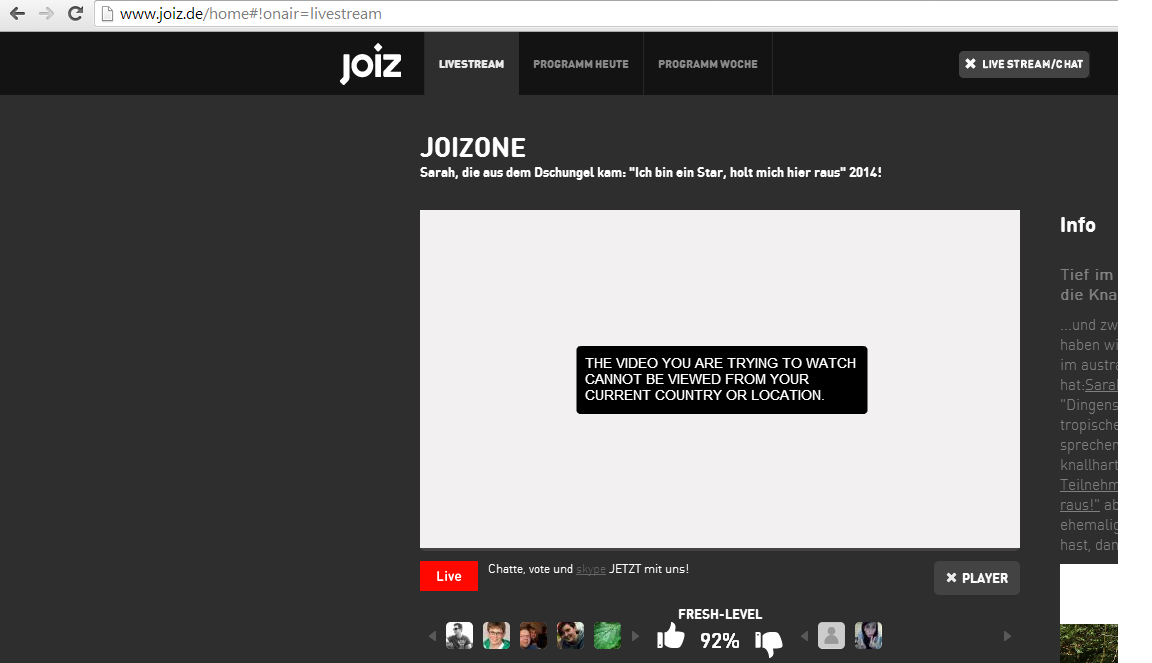
Task: Vote thumbs up for Fresh-Level
Action: pos(670,637)
